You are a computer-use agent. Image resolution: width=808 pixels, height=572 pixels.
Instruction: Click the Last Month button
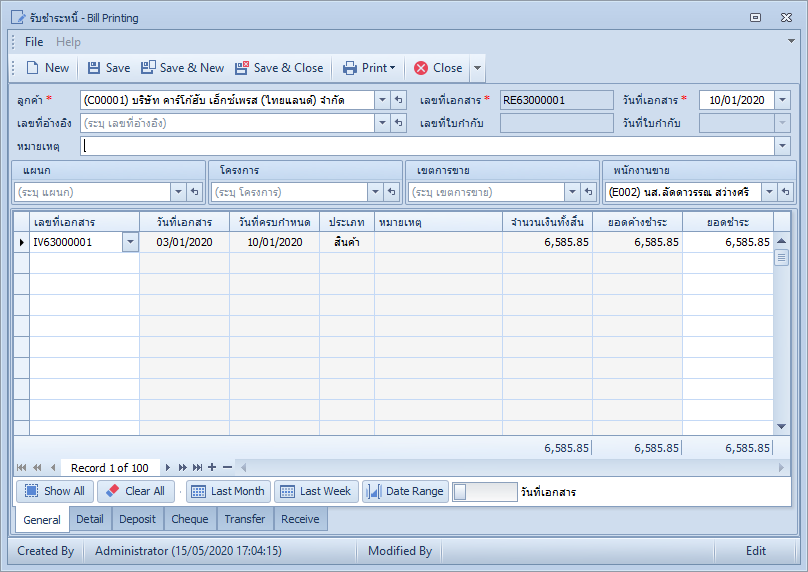pyautogui.click(x=228, y=491)
